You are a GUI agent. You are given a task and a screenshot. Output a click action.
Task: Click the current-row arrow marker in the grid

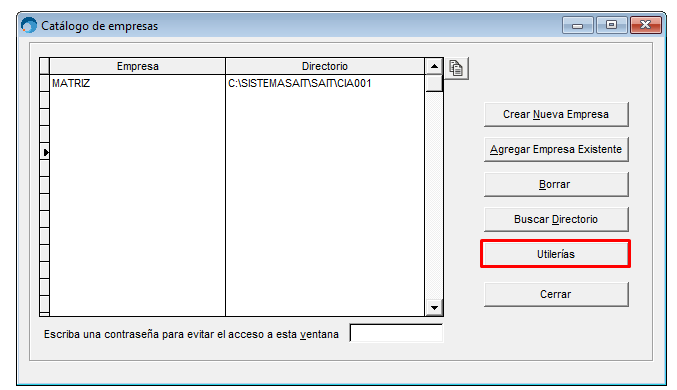[45, 152]
